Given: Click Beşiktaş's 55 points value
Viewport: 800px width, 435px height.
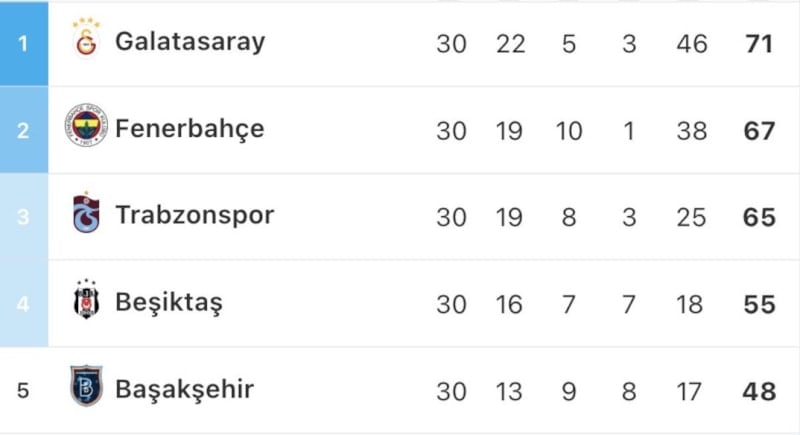Looking at the screenshot, I should (760, 304).
